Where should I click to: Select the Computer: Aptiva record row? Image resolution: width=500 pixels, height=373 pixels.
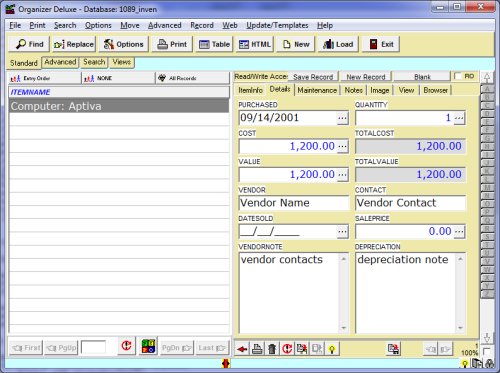(x=119, y=106)
